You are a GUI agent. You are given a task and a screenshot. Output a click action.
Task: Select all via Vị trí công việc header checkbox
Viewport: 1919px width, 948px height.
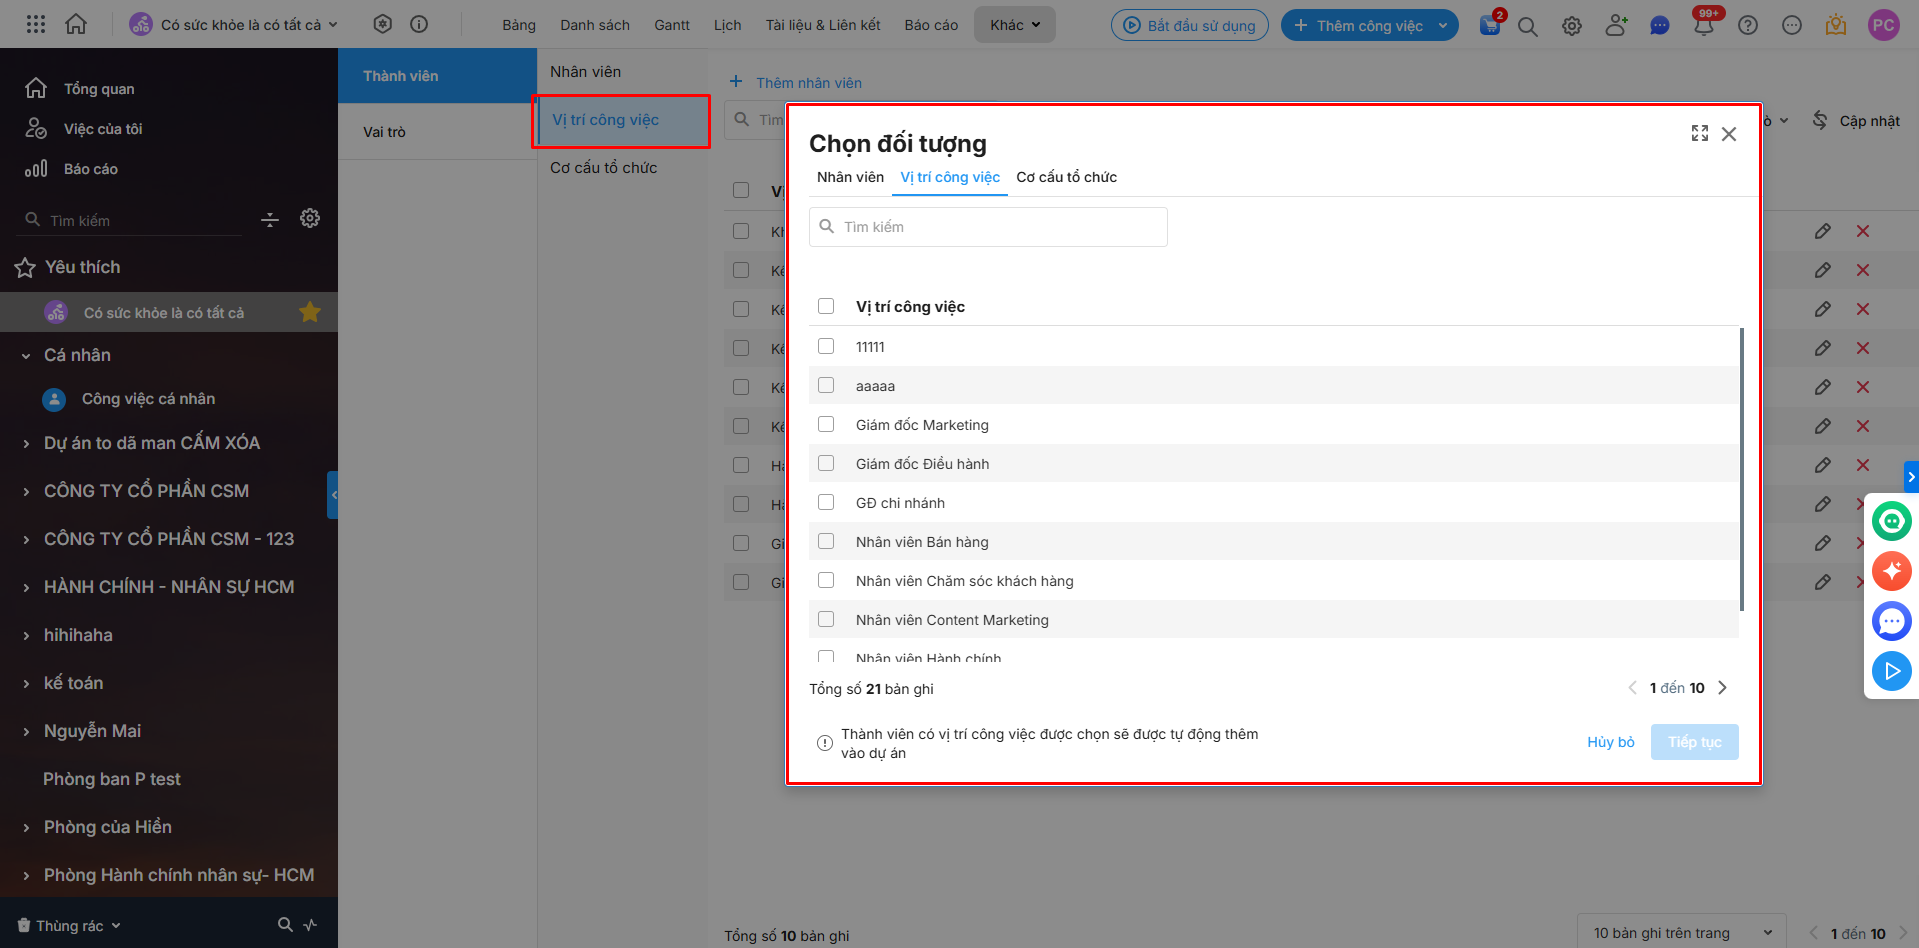point(826,307)
